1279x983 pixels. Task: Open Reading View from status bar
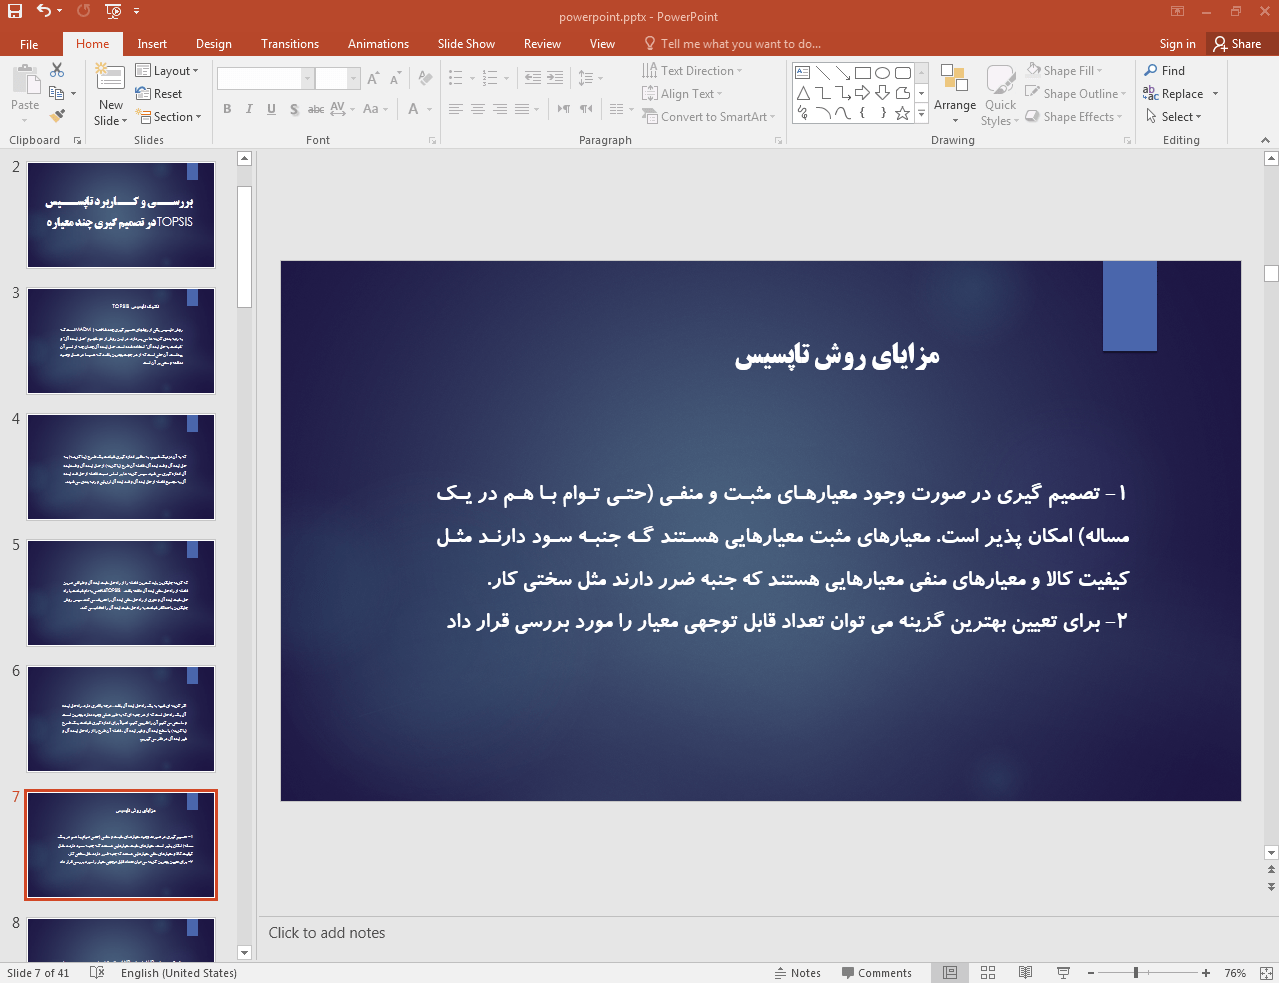pos(1025,973)
